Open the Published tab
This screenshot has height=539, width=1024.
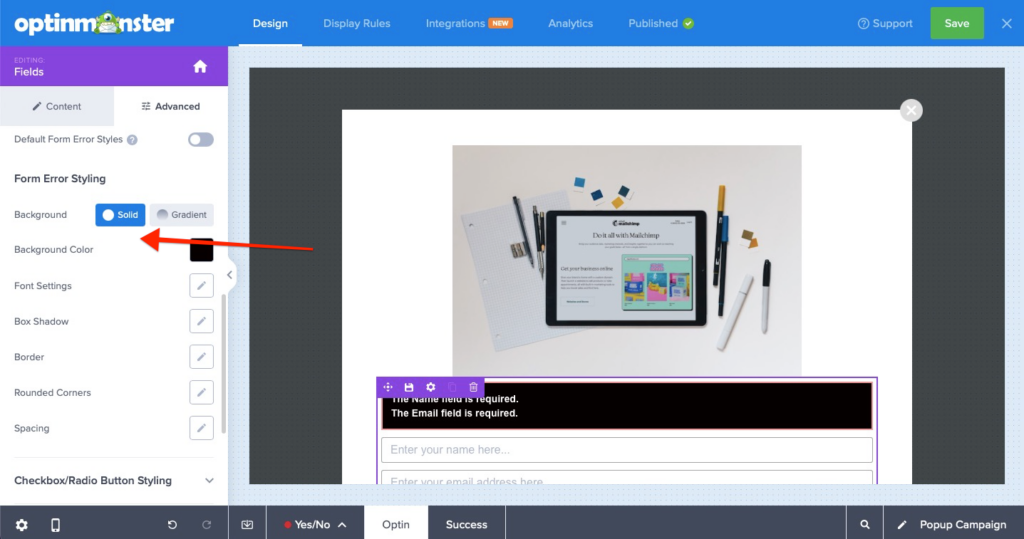click(660, 24)
